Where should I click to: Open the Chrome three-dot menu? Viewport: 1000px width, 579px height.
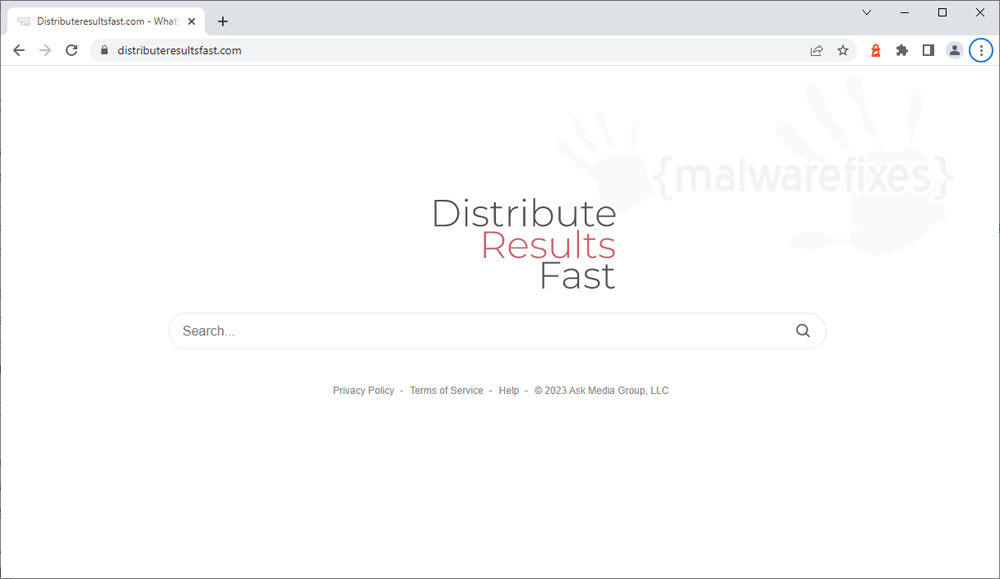pos(981,50)
